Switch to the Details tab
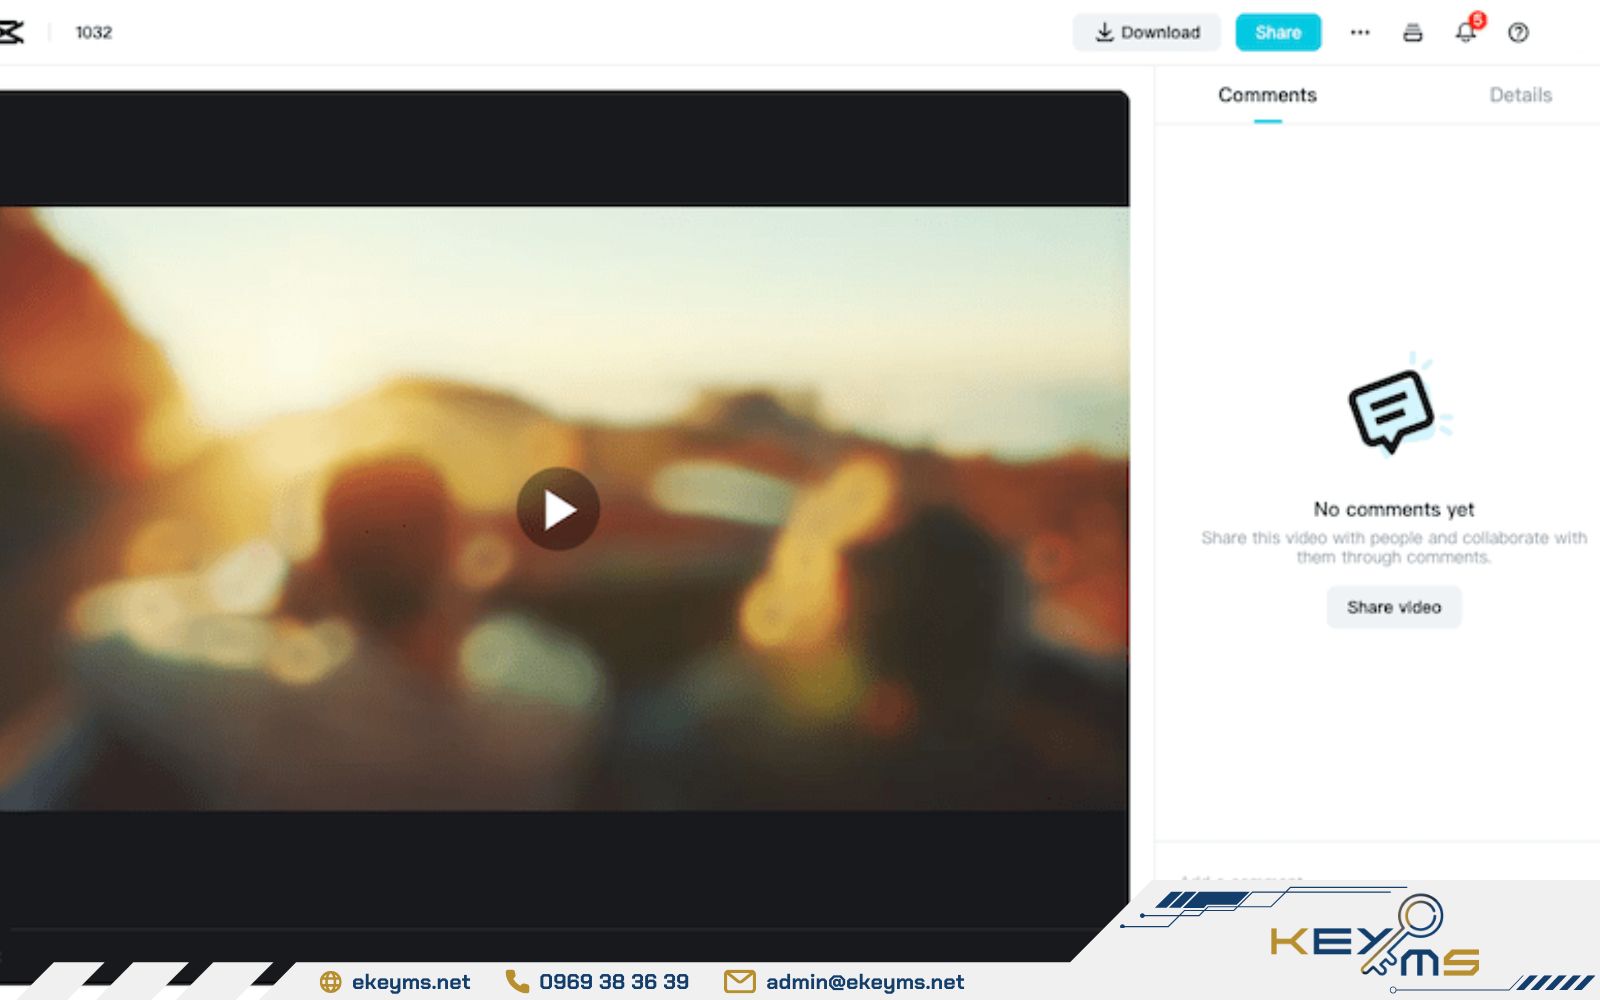The width and height of the screenshot is (1600, 1000). [1521, 94]
